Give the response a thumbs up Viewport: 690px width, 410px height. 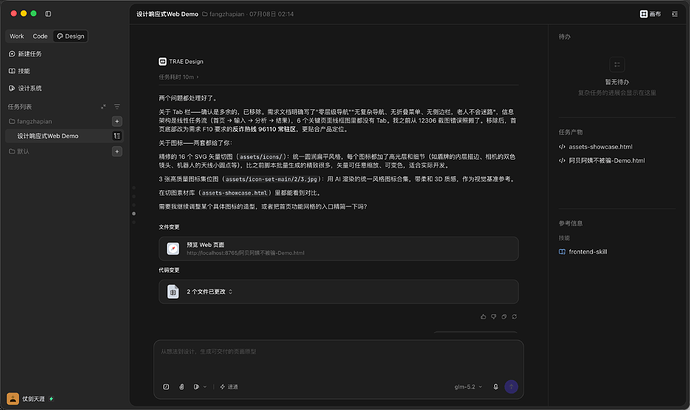click(483, 316)
